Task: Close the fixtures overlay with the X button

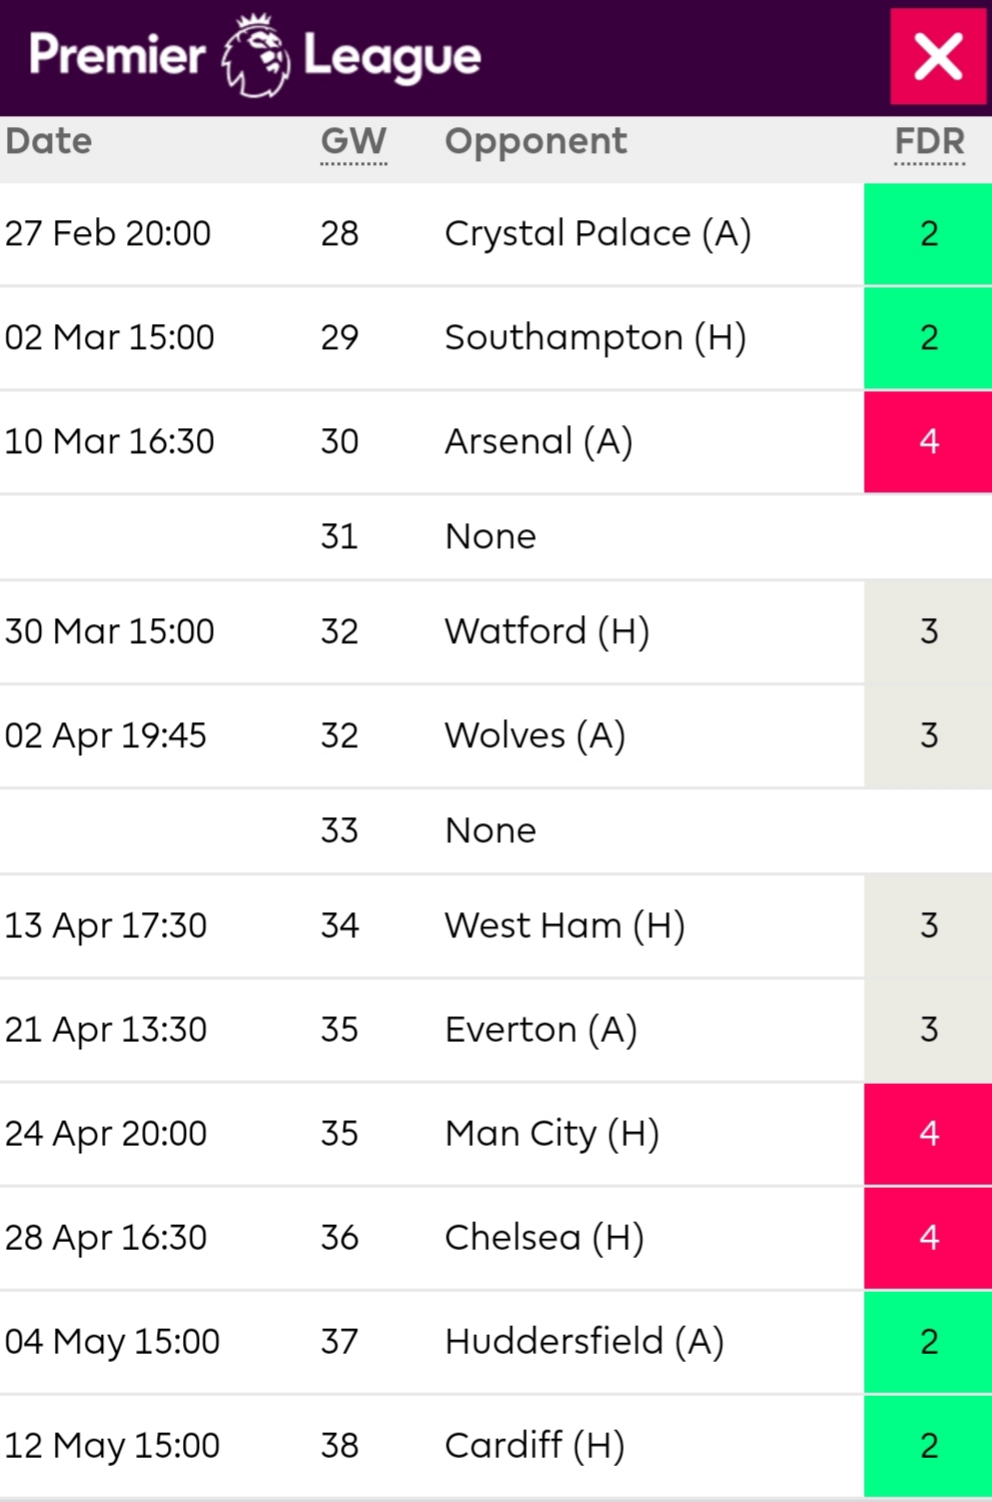Action: pyautogui.click(x=938, y=57)
